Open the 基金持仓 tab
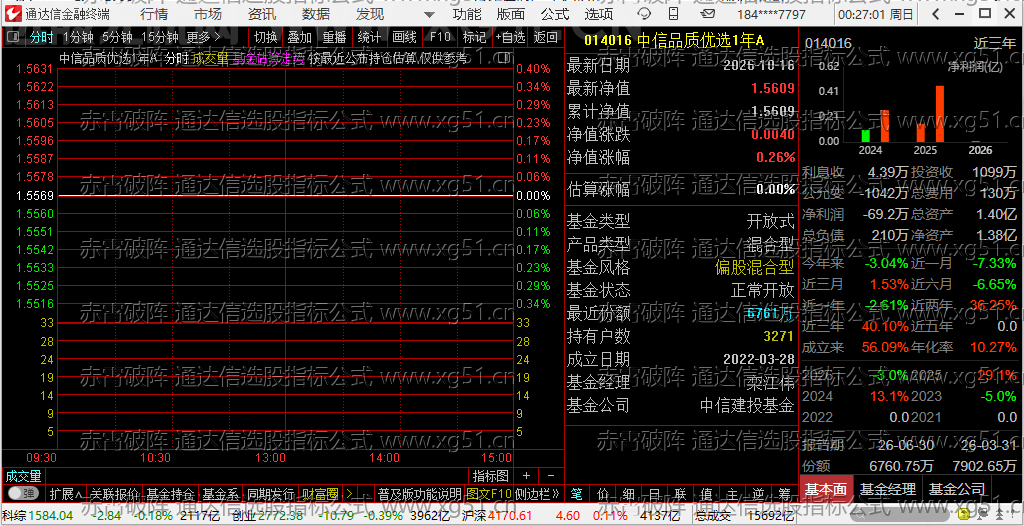The image size is (1024, 526). click(x=170, y=493)
